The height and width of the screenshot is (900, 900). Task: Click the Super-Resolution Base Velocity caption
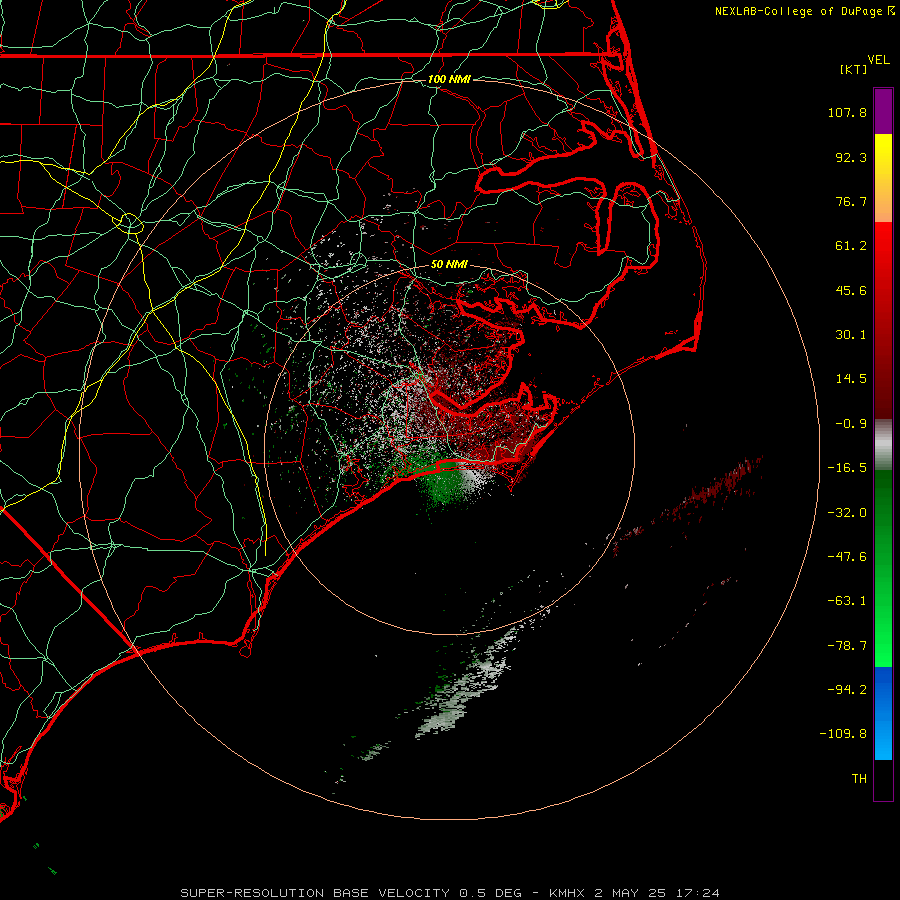(x=449, y=893)
